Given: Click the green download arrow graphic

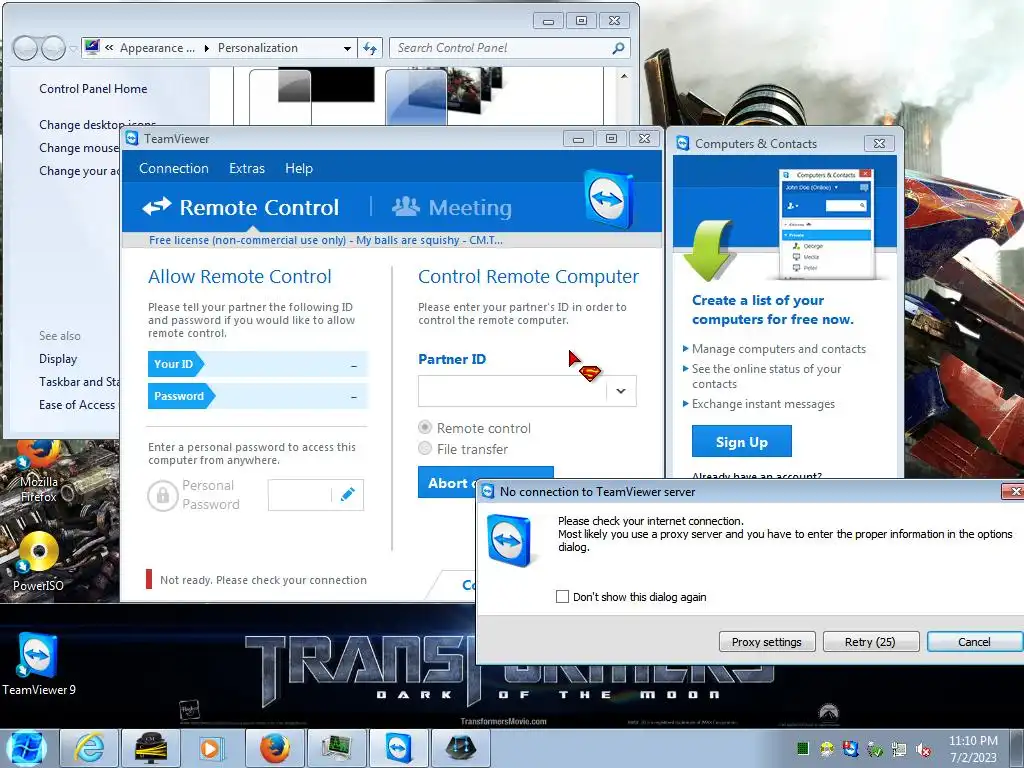Looking at the screenshot, I should tap(709, 250).
